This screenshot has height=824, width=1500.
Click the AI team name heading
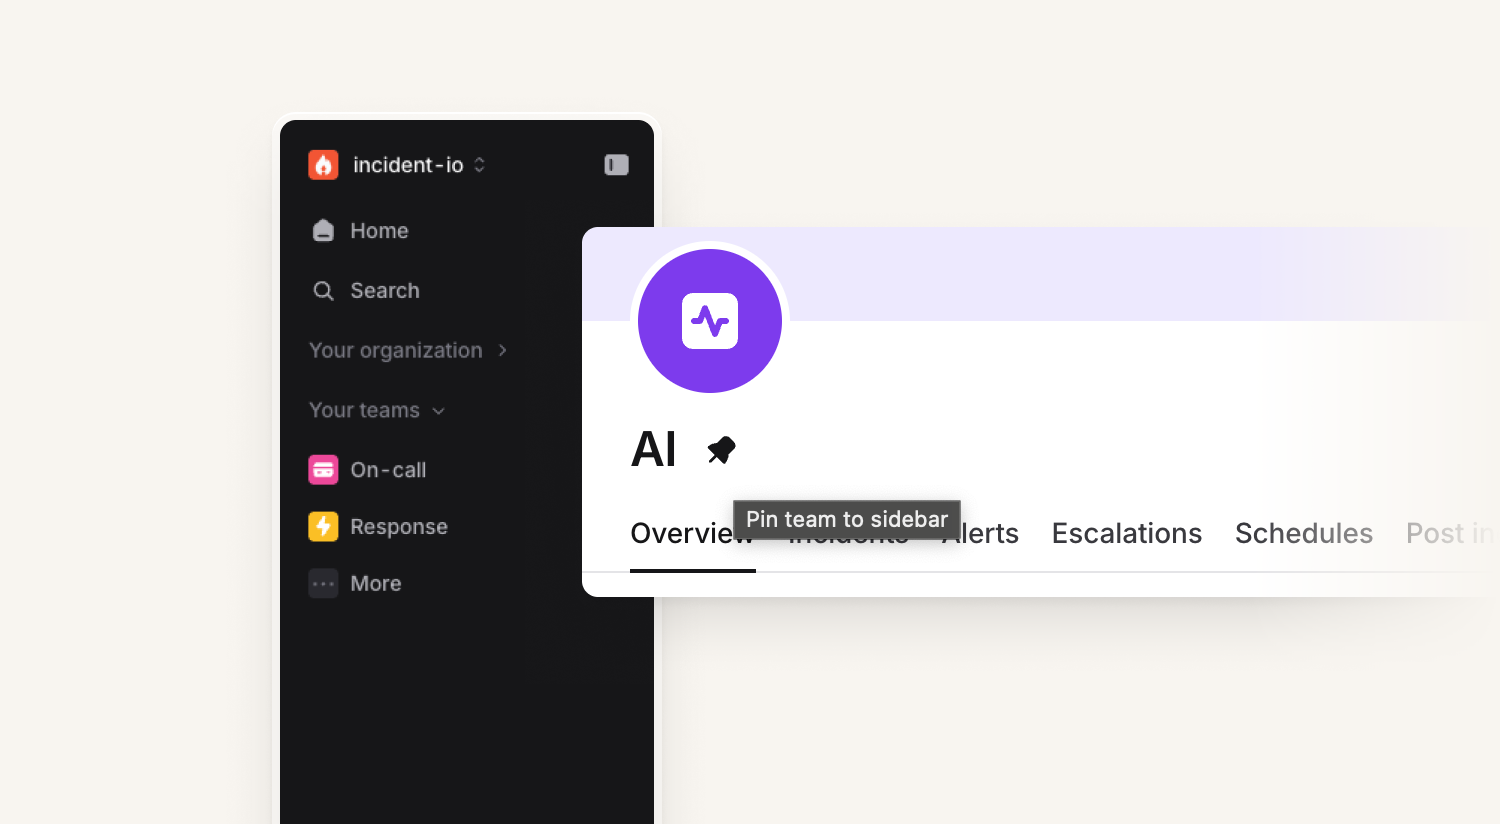[x=654, y=450]
